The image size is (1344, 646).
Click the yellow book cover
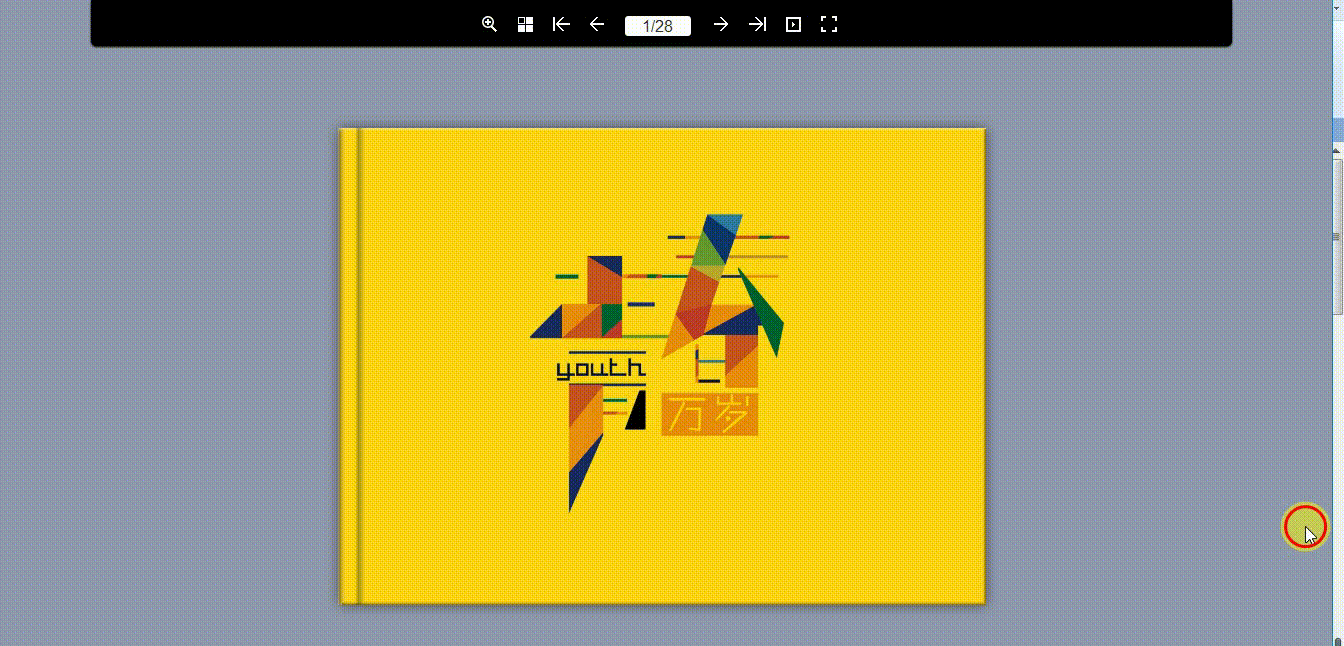point(663,366)
